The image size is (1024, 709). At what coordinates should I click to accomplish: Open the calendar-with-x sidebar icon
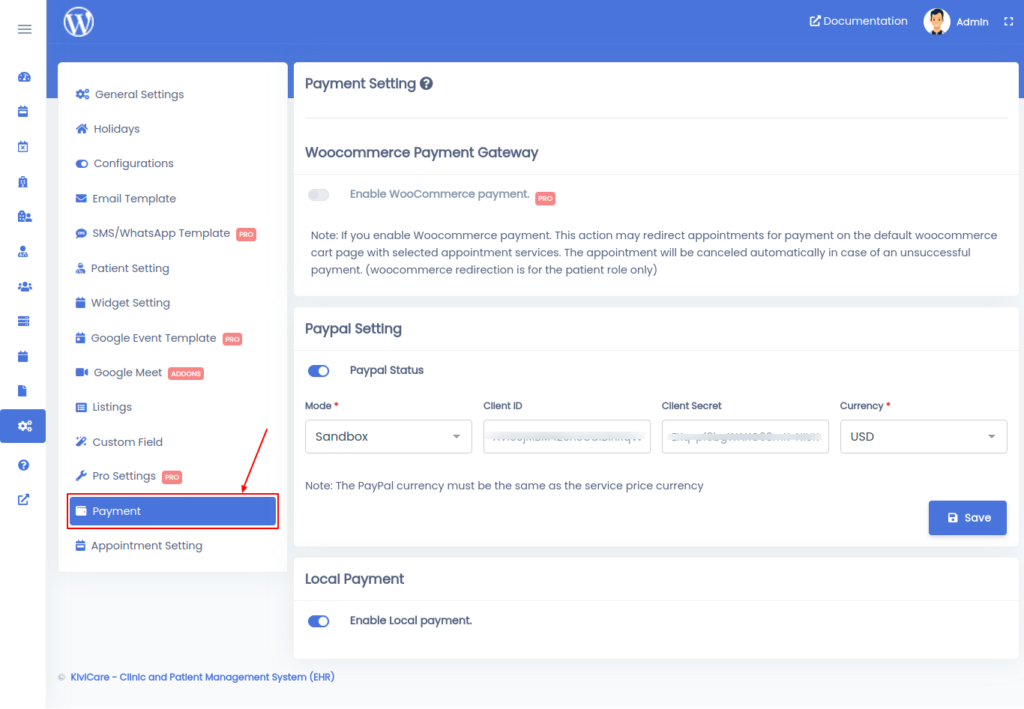(x=23, y=147)
